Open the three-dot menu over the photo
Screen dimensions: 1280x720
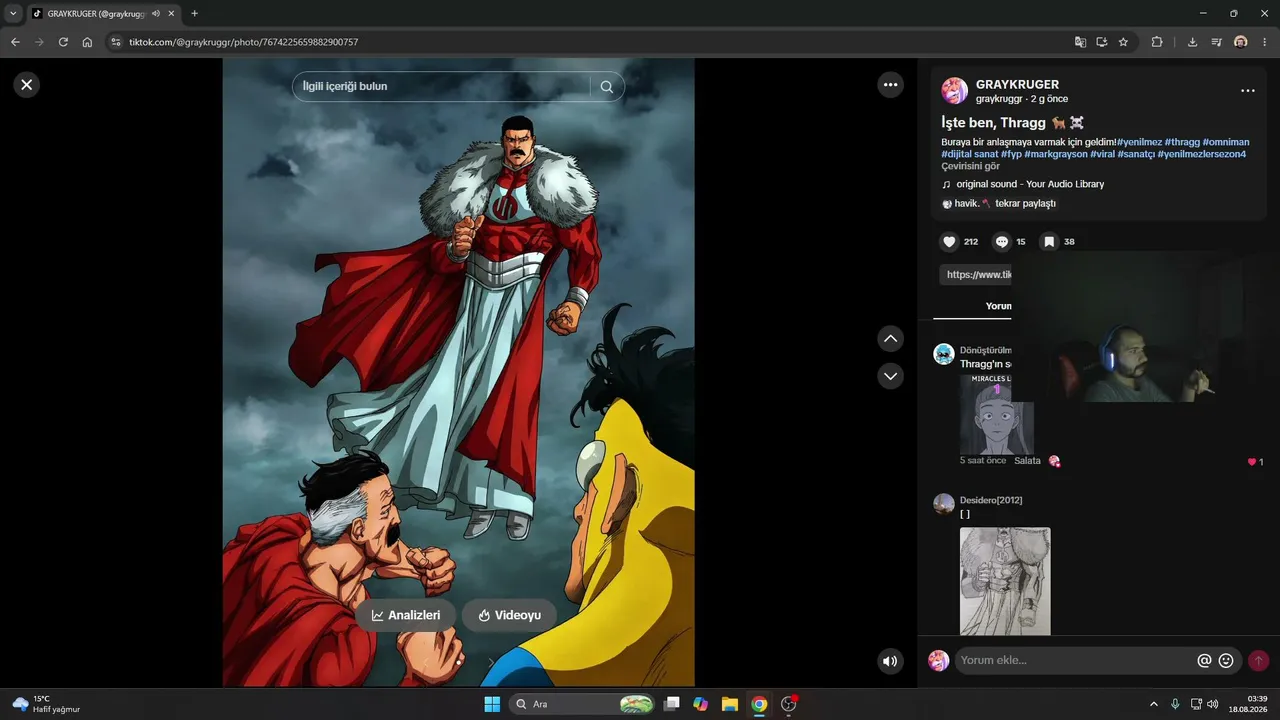(891, 85)
